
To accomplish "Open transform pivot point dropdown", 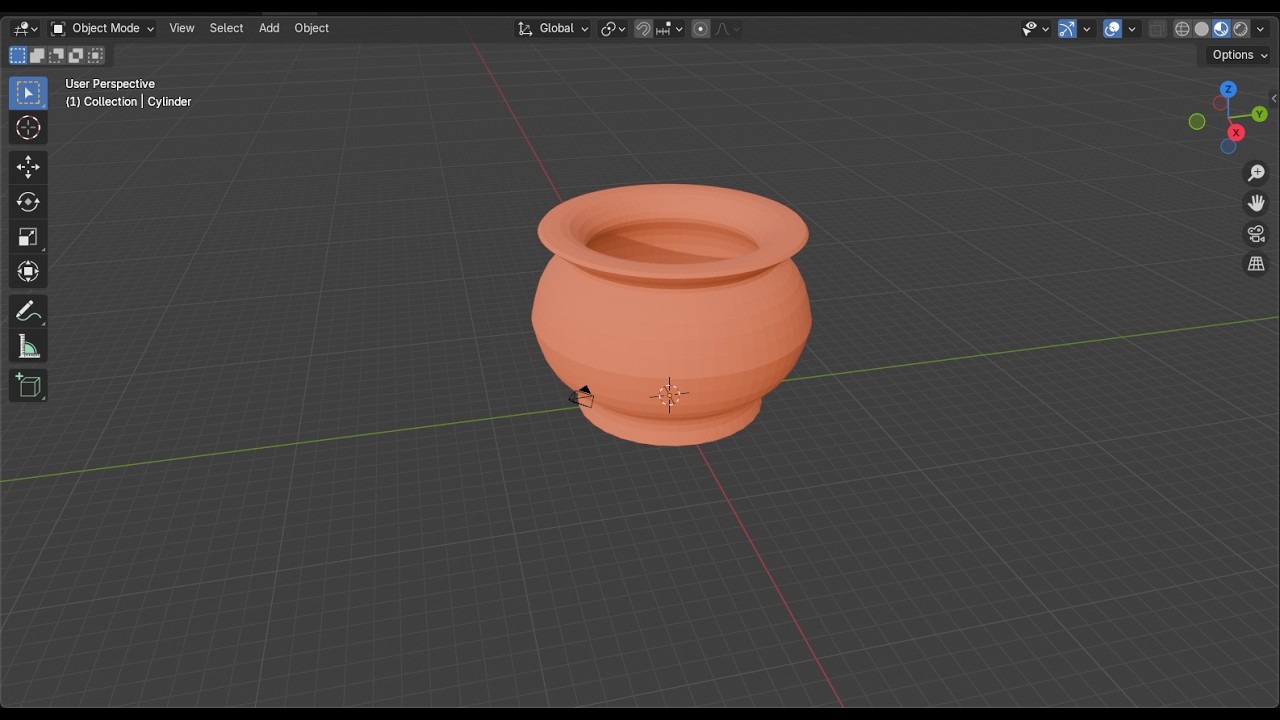I will click(x=613, y=29).
